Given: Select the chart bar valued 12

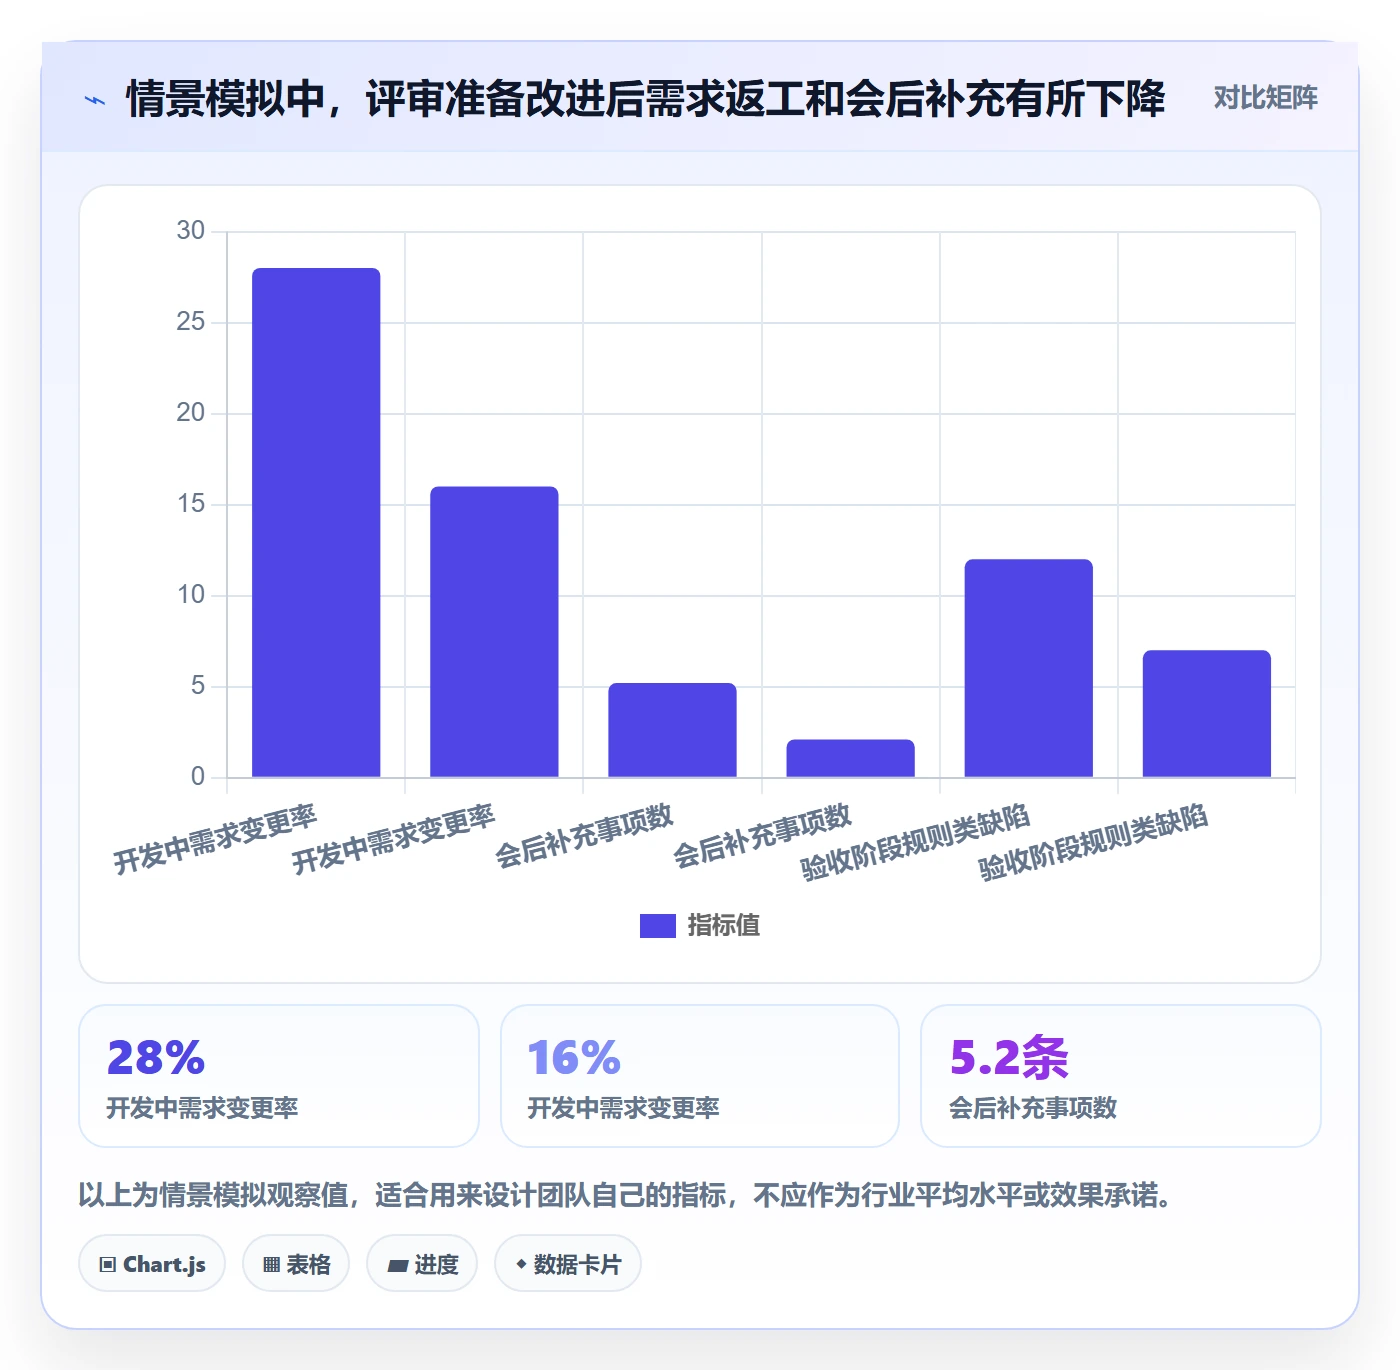Looking at the screenshot, I should pyautogui.click(x=1028, y=668).
